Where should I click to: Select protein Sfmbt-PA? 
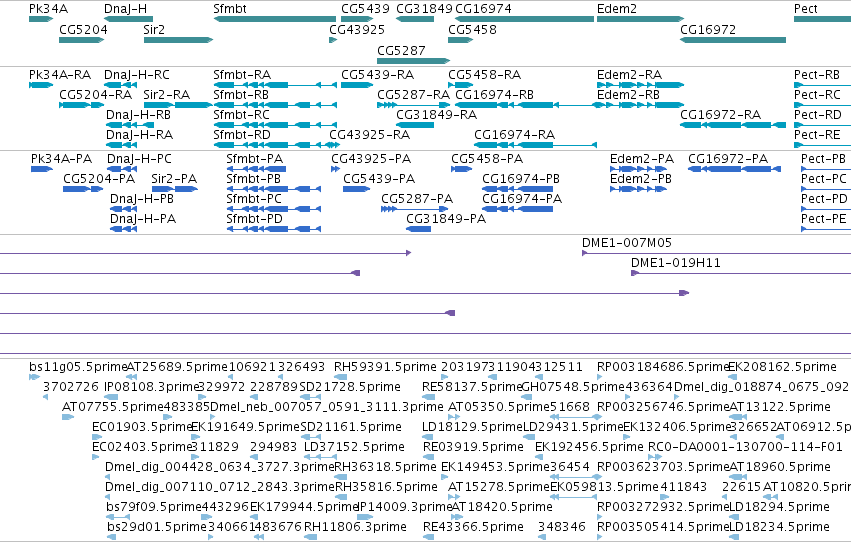click(x=256, y=169)
